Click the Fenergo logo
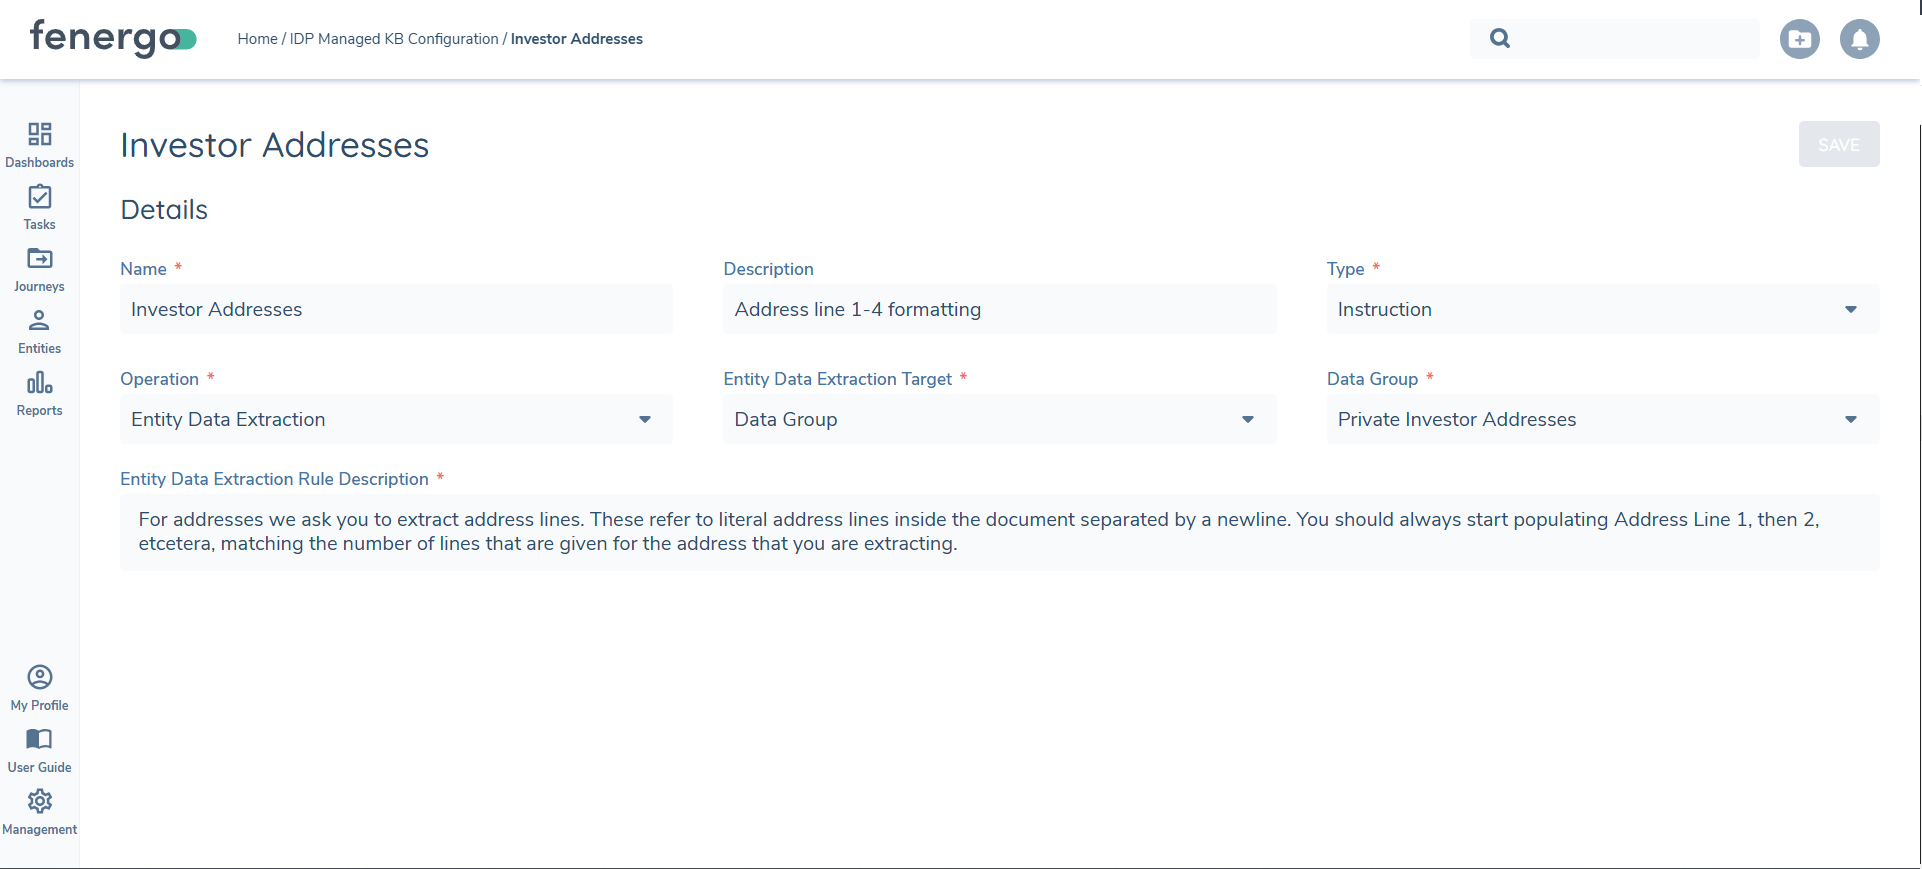This screenshot has height=869, width=1922. coord(112,38)
